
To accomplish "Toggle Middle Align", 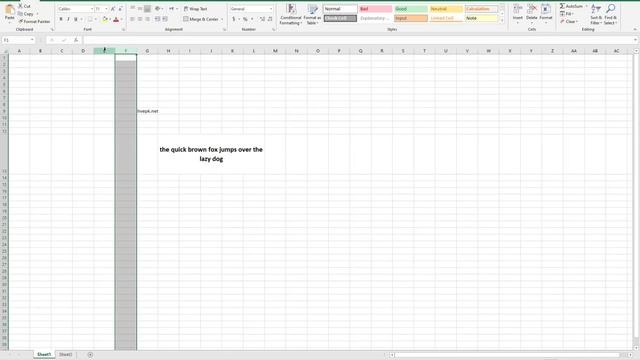I will 140,9.
